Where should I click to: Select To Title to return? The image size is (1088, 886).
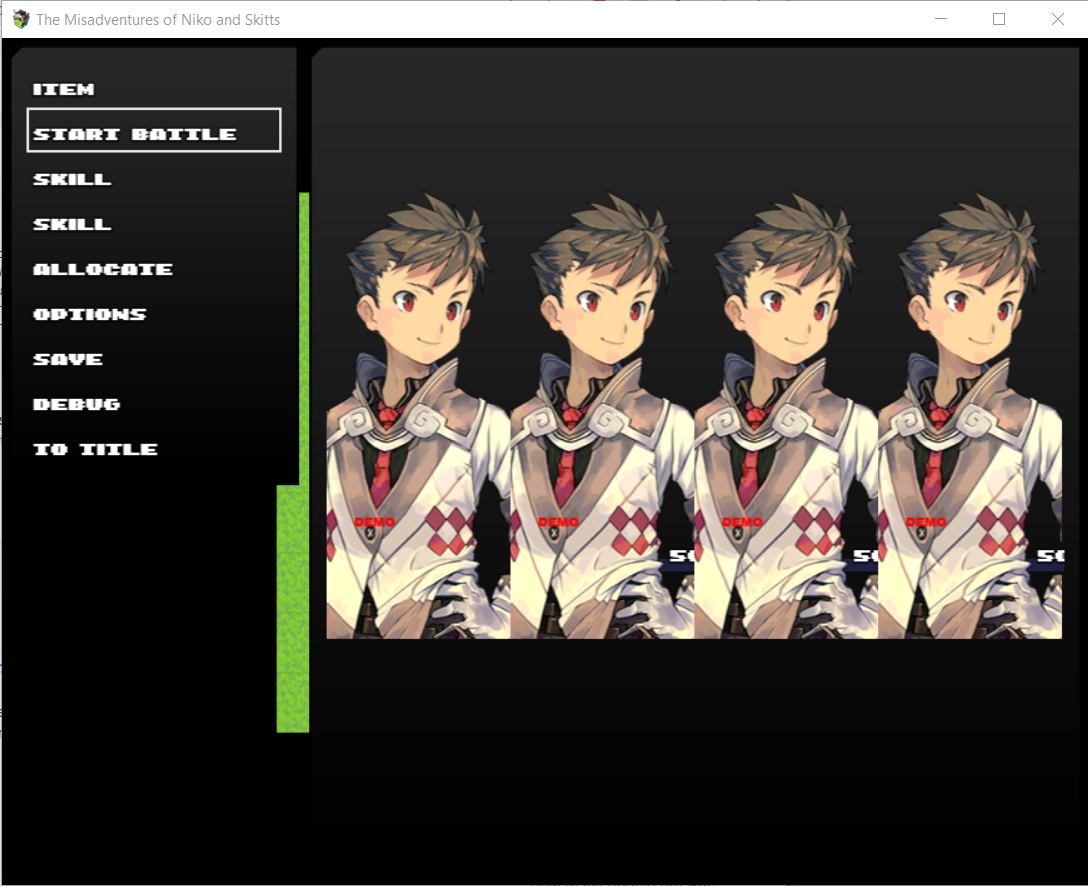(x=96, y=450)
